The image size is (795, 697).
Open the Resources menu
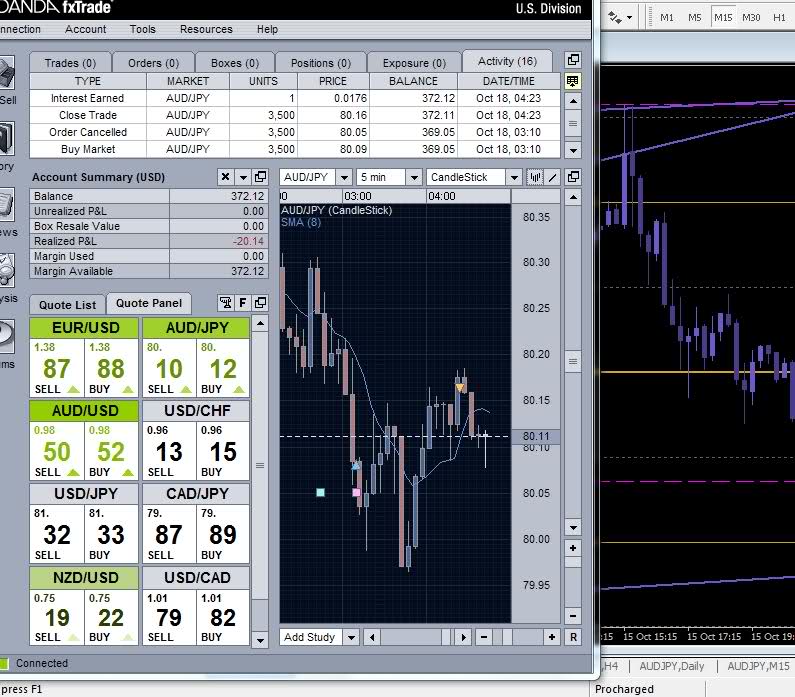[x=206, y=29]
